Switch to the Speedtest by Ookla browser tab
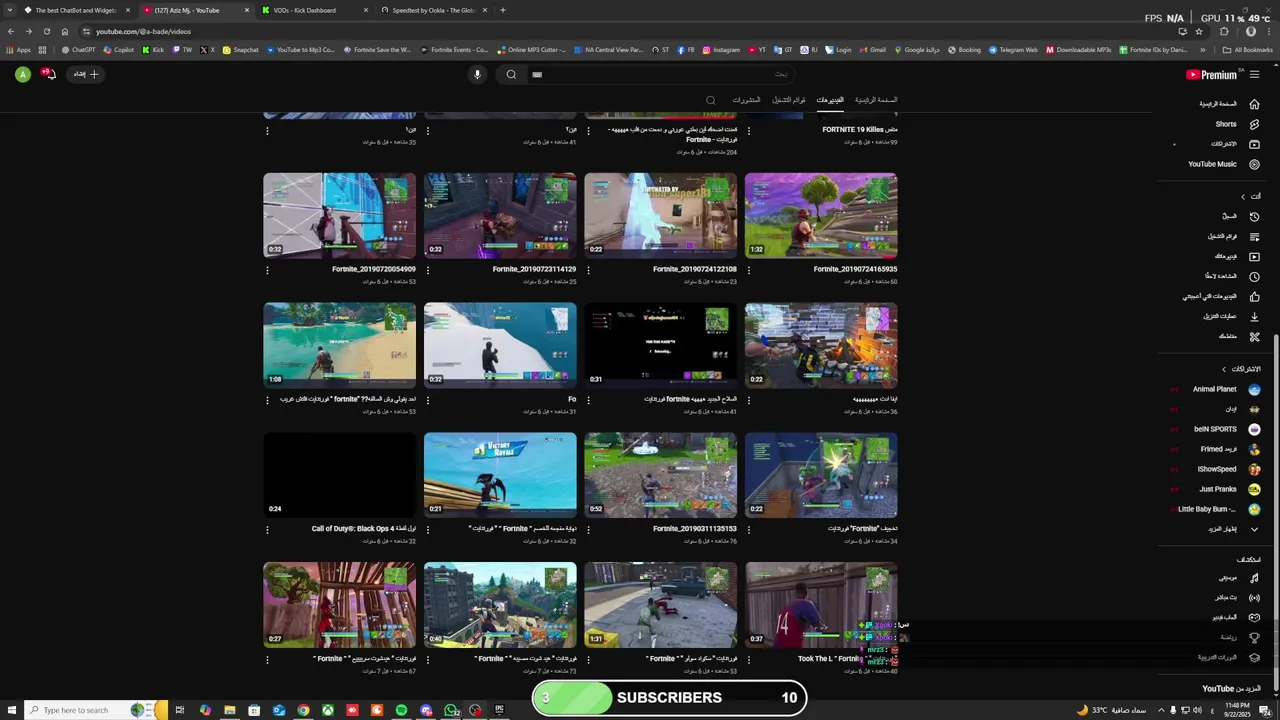 (x=434, y=10)
